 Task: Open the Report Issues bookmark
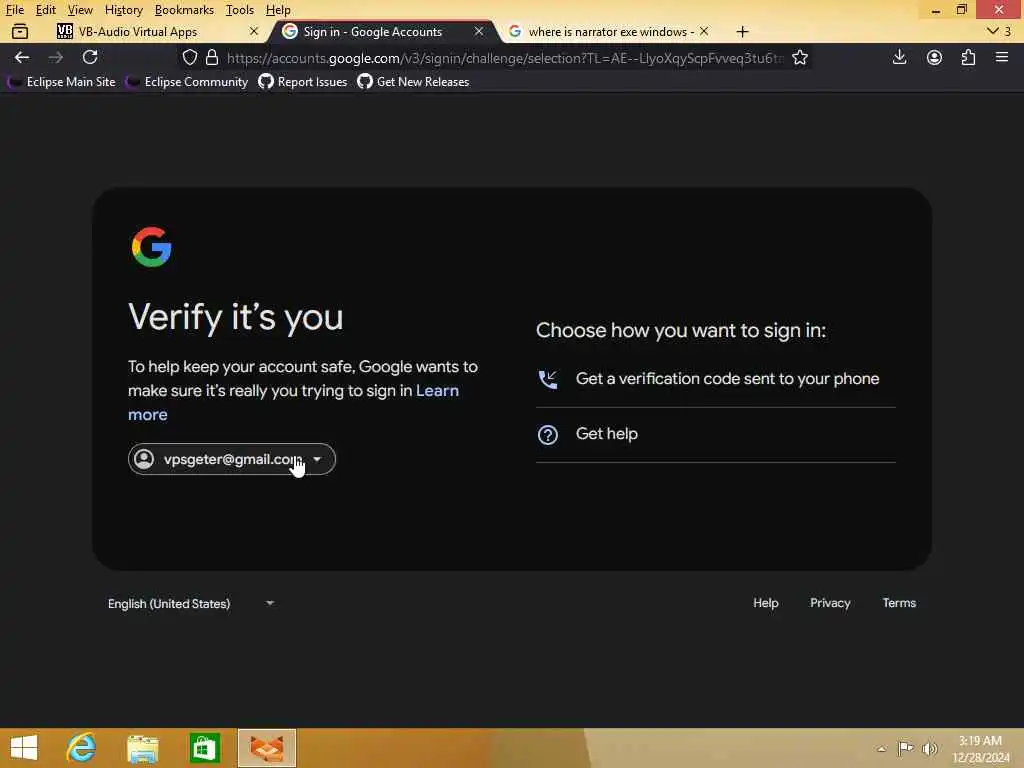click(302, 82)
